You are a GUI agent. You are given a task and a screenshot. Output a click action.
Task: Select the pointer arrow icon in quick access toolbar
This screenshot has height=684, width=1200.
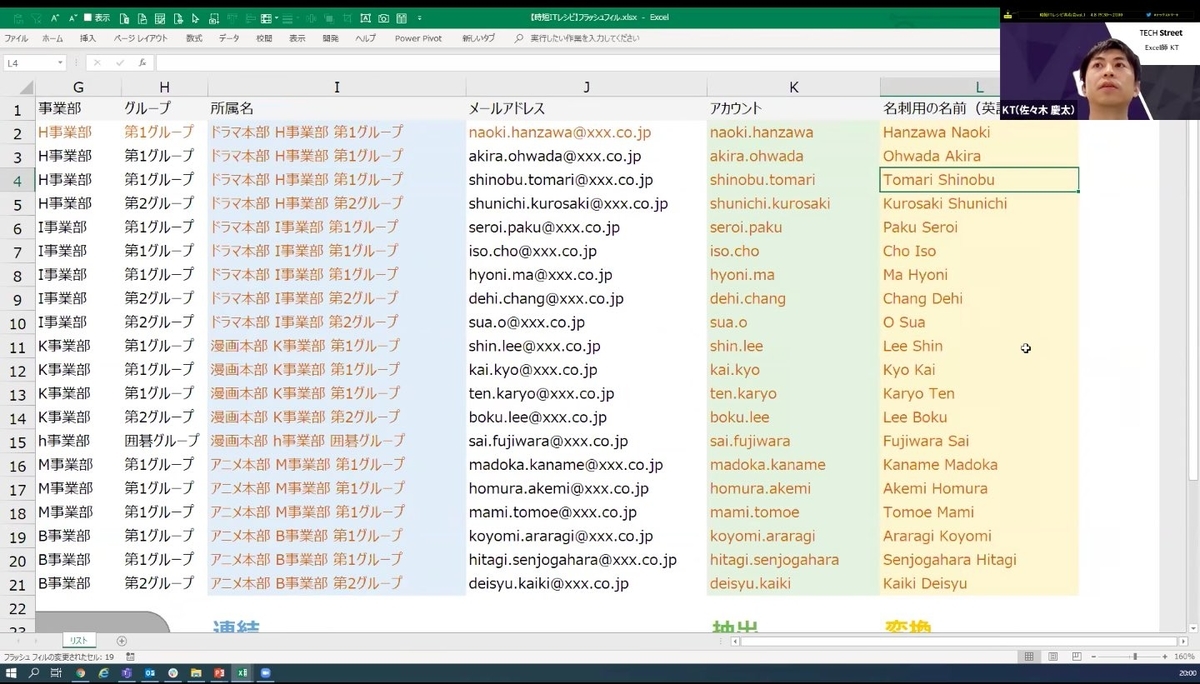click(x=195, y=18)
